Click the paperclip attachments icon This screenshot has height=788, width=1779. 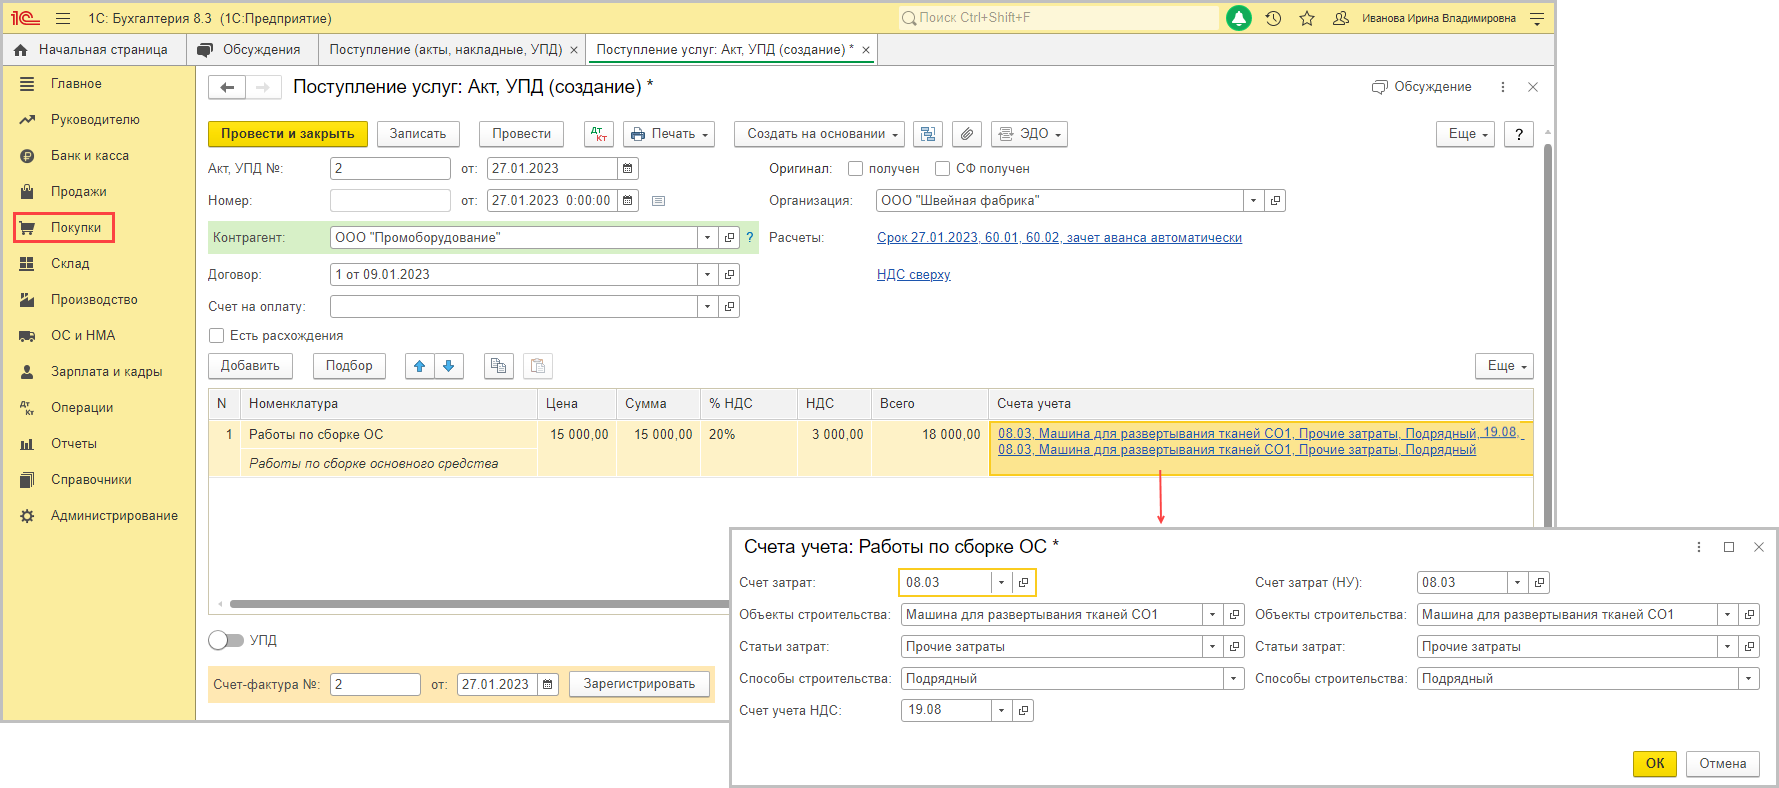(x=966, y=134)
